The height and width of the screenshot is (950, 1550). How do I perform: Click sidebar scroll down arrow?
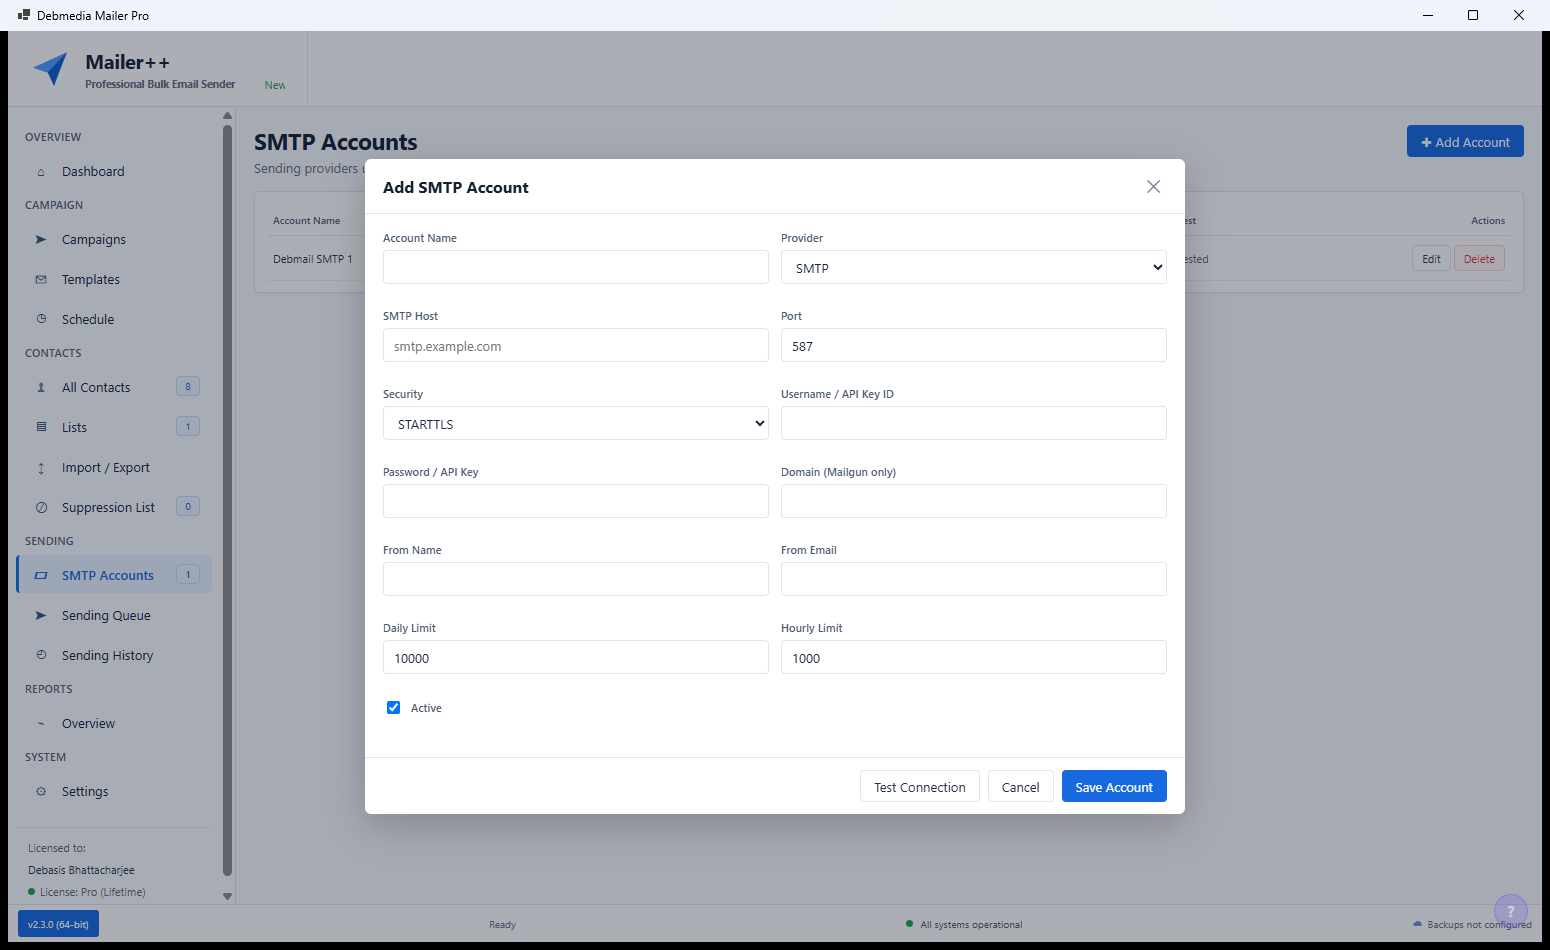[x=227, y=896]
